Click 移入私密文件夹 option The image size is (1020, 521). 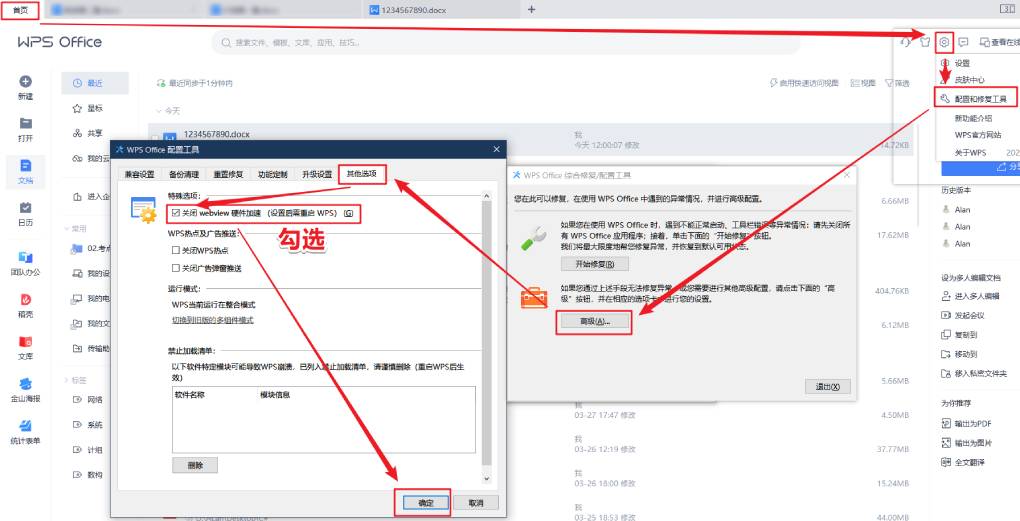[x=974, y=374]
